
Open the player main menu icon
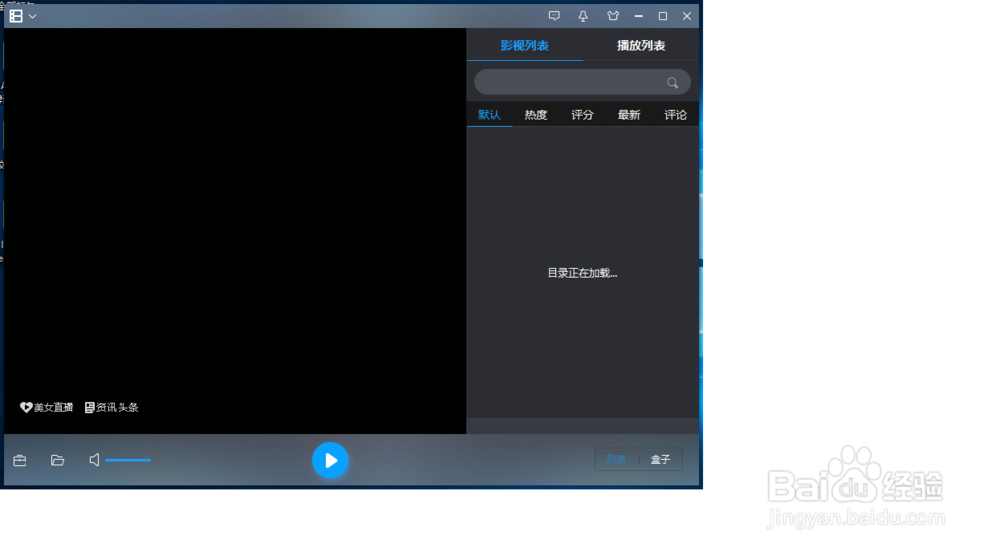16,16
